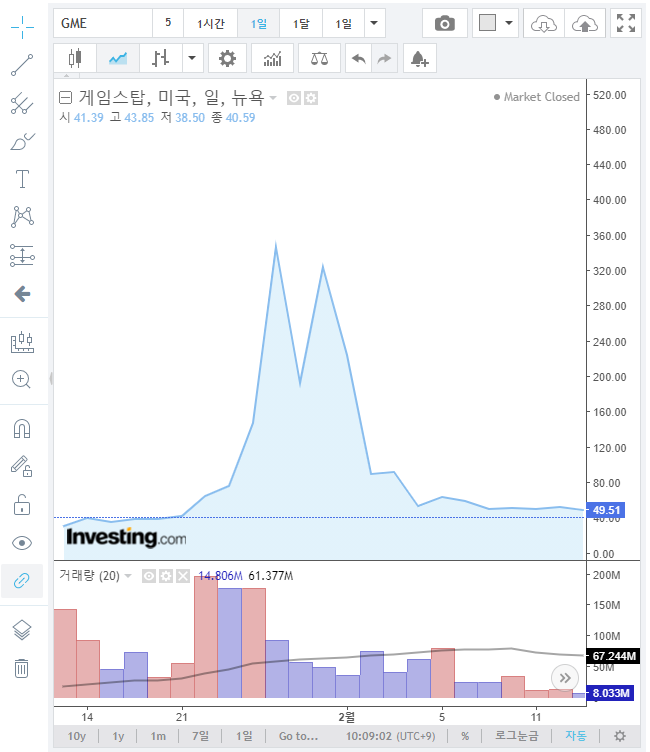Expand the dropdown next to gray square
This screenshot has width=650, height=752.
pyautogui.click(x=509, y=23)
